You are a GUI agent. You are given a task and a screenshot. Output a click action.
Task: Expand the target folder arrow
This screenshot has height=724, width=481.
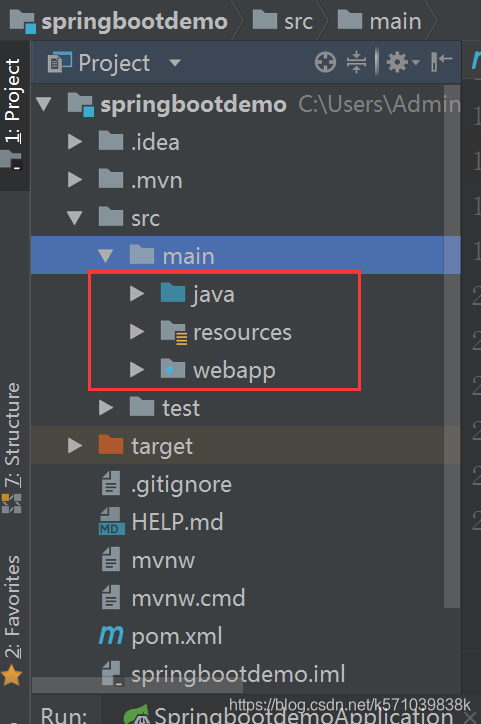[x=75, y=446]
